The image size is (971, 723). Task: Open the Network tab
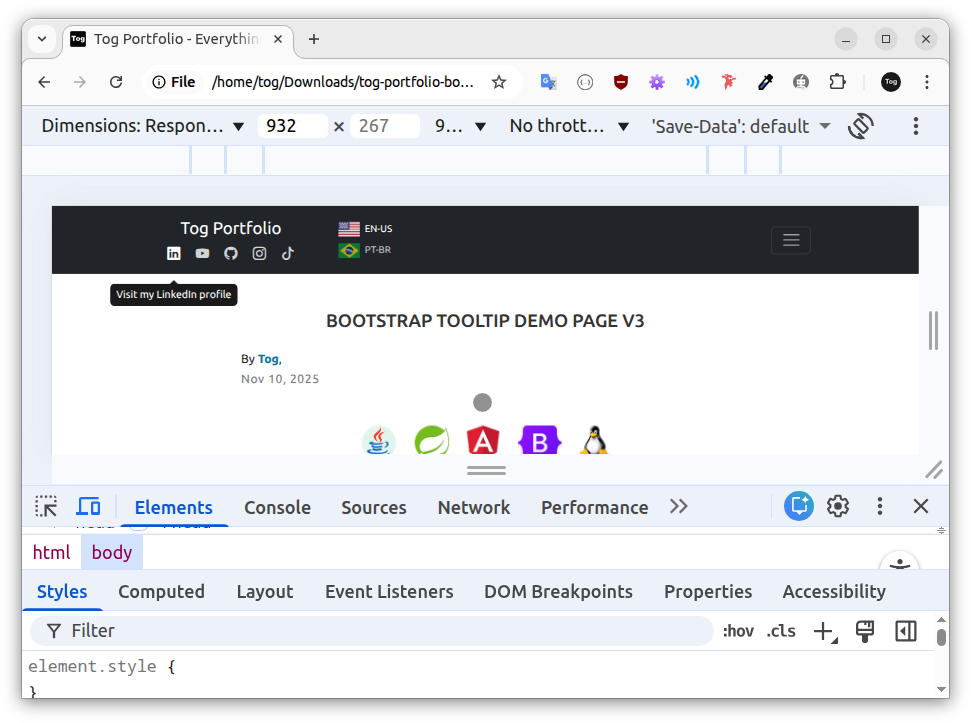[x=474, y=508]
